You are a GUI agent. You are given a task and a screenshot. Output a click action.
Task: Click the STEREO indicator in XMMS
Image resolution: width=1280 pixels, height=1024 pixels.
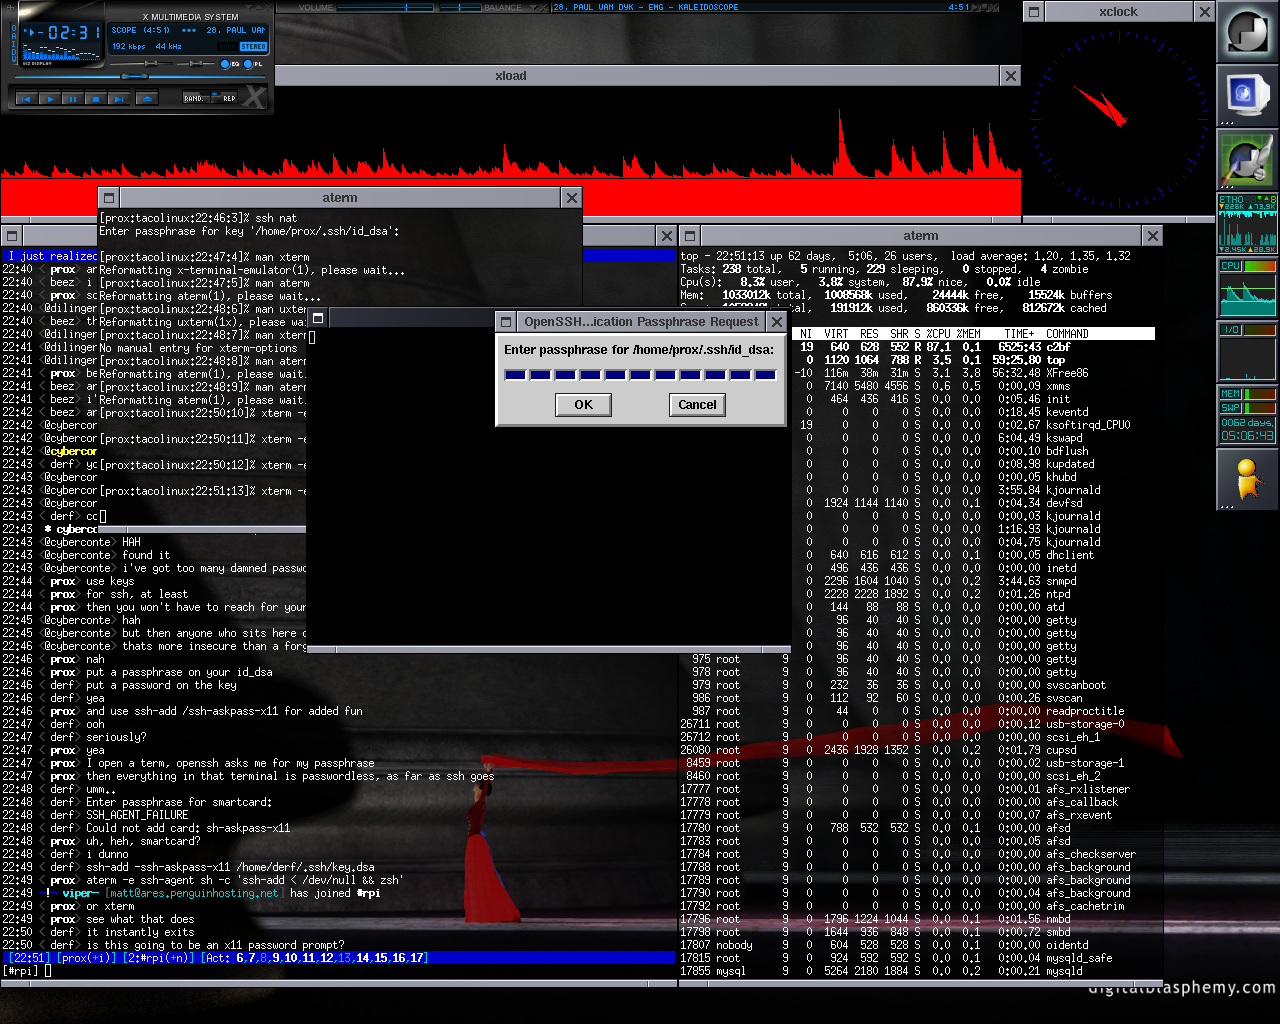point(253,46)
